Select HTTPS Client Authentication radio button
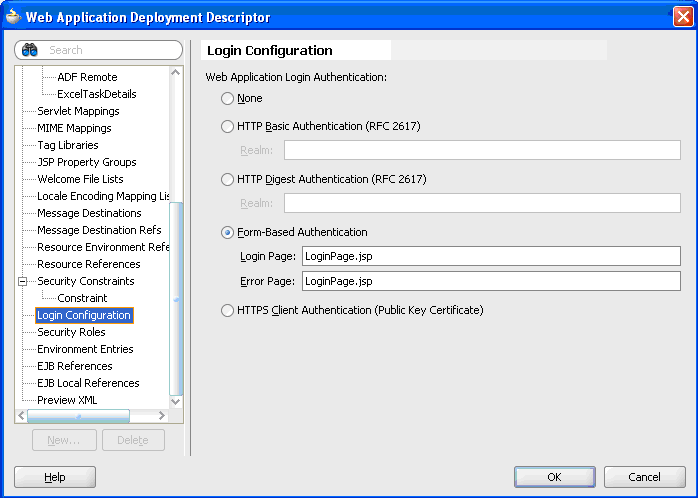Image resolution: width=698 pixels, height=498 pixels. click(227, 310)
